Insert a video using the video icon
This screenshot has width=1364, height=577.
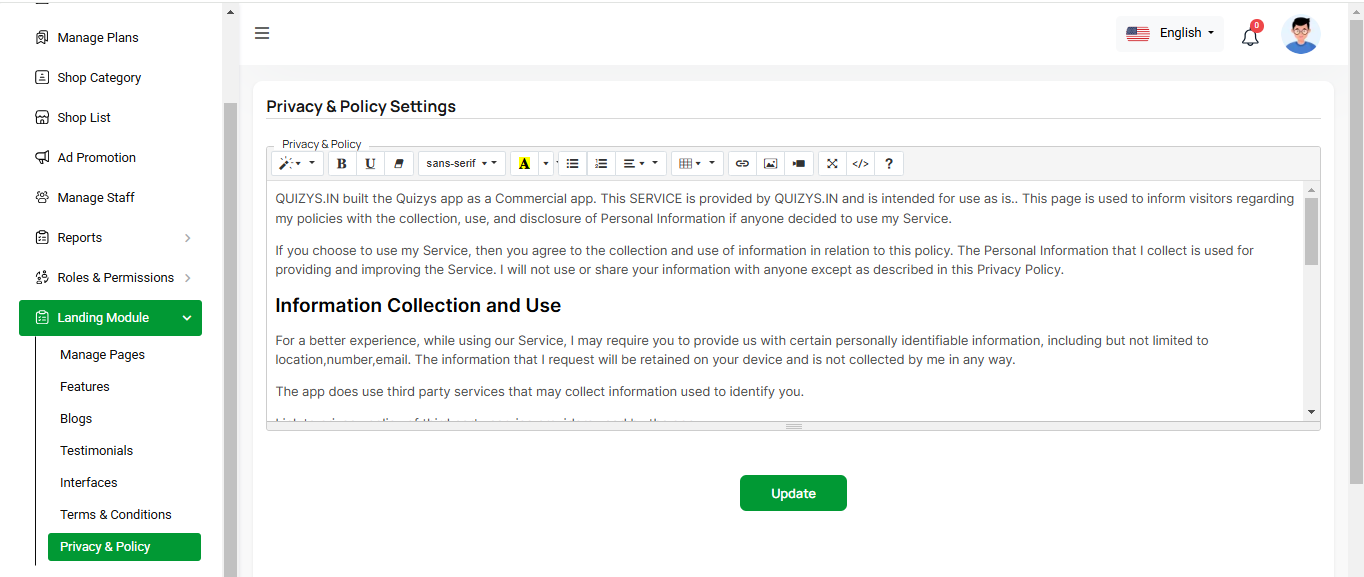798,163
